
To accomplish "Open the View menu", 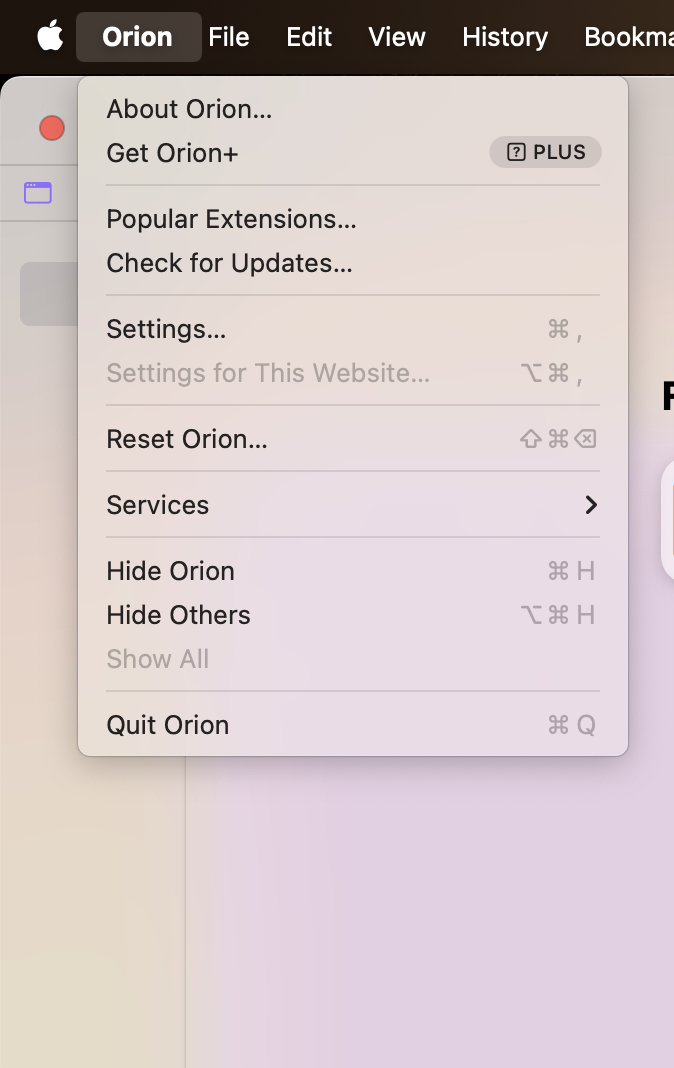I will [x=397, y=37].
